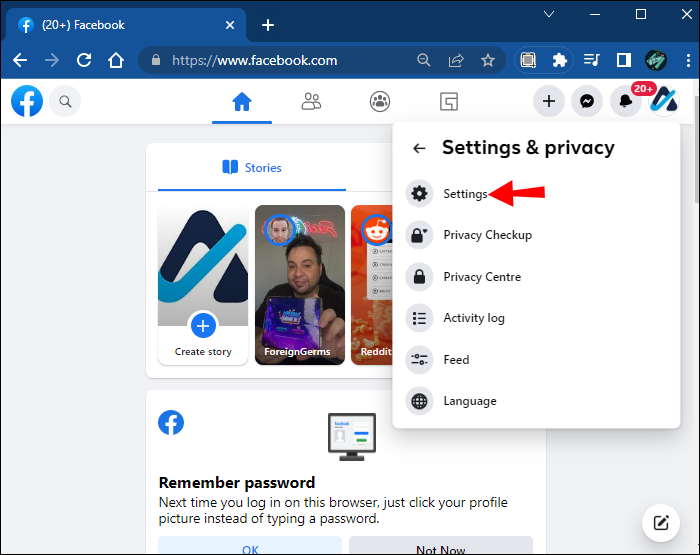
Task: Click the Privacy Checkup lock icon
Action: click(419, 235)
